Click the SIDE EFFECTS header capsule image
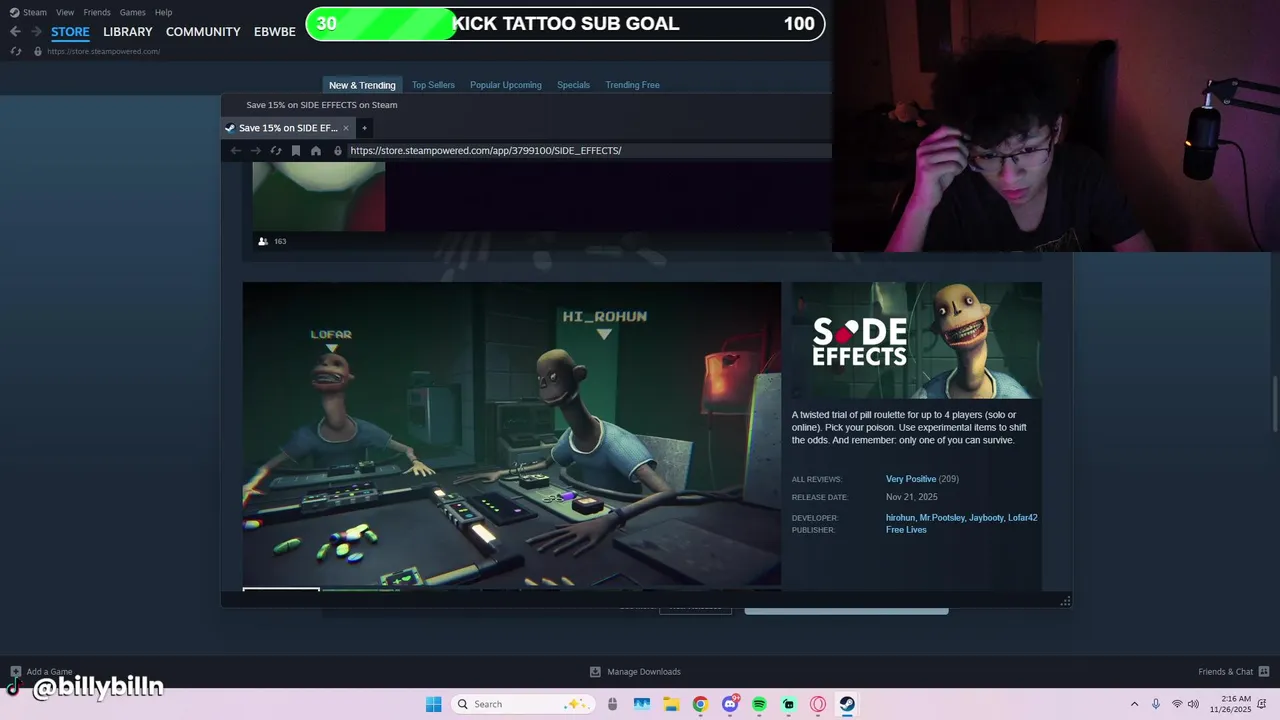The width and height of the screenshot is (1280, 720). pos(917,340)
